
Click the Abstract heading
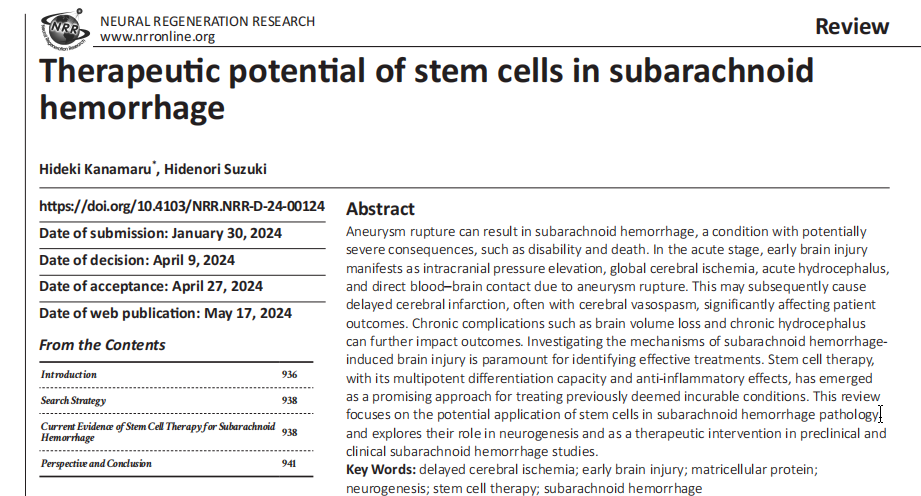(x=380, y=209)
